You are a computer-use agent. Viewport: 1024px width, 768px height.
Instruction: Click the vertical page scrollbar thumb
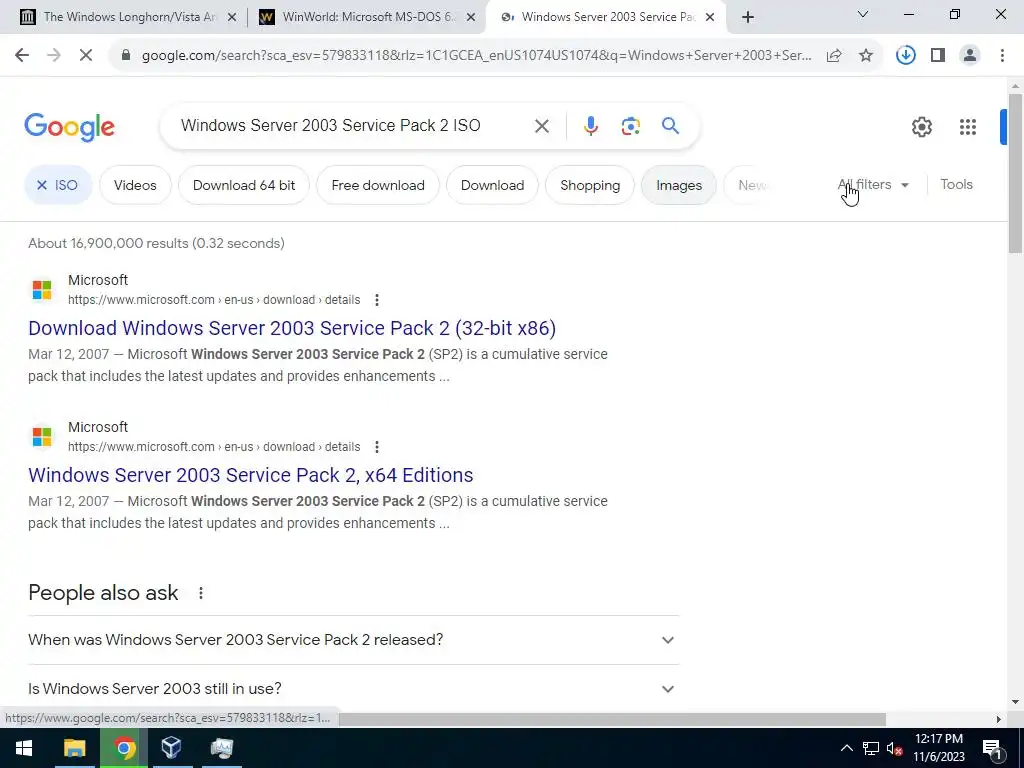point(1015,173)
